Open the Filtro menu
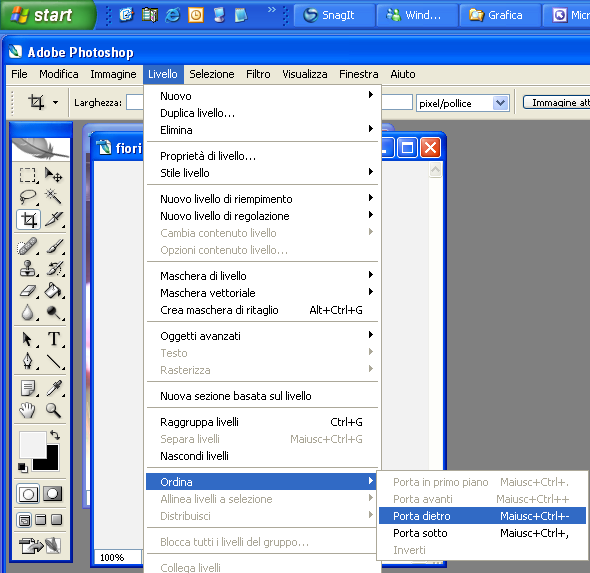The width and height of the screenshot is (590, 573). [x=258, y=74]
